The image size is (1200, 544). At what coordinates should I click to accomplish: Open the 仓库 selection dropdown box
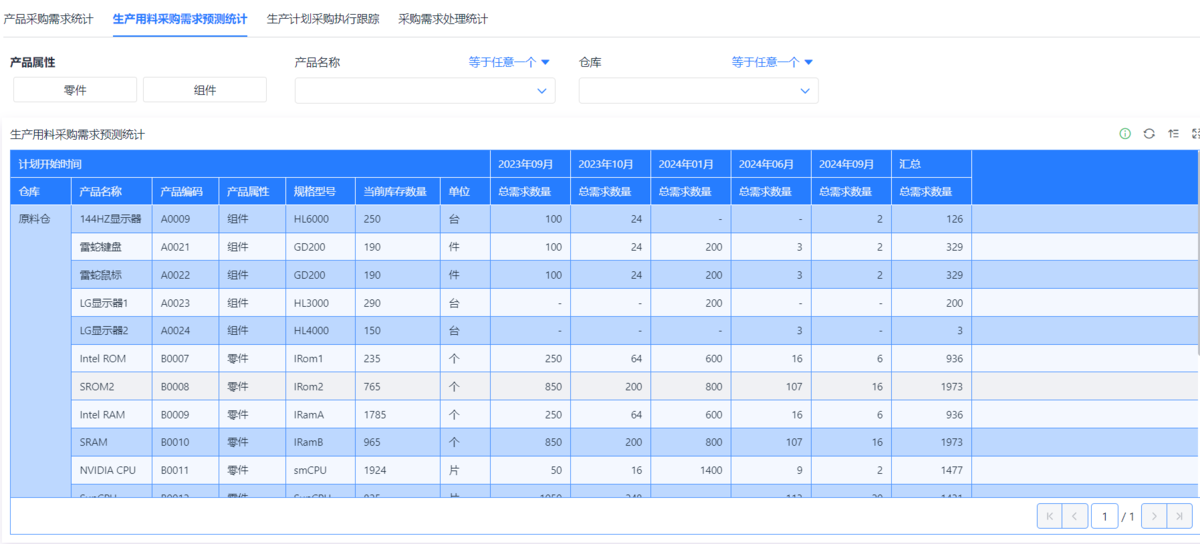point(698,91)
